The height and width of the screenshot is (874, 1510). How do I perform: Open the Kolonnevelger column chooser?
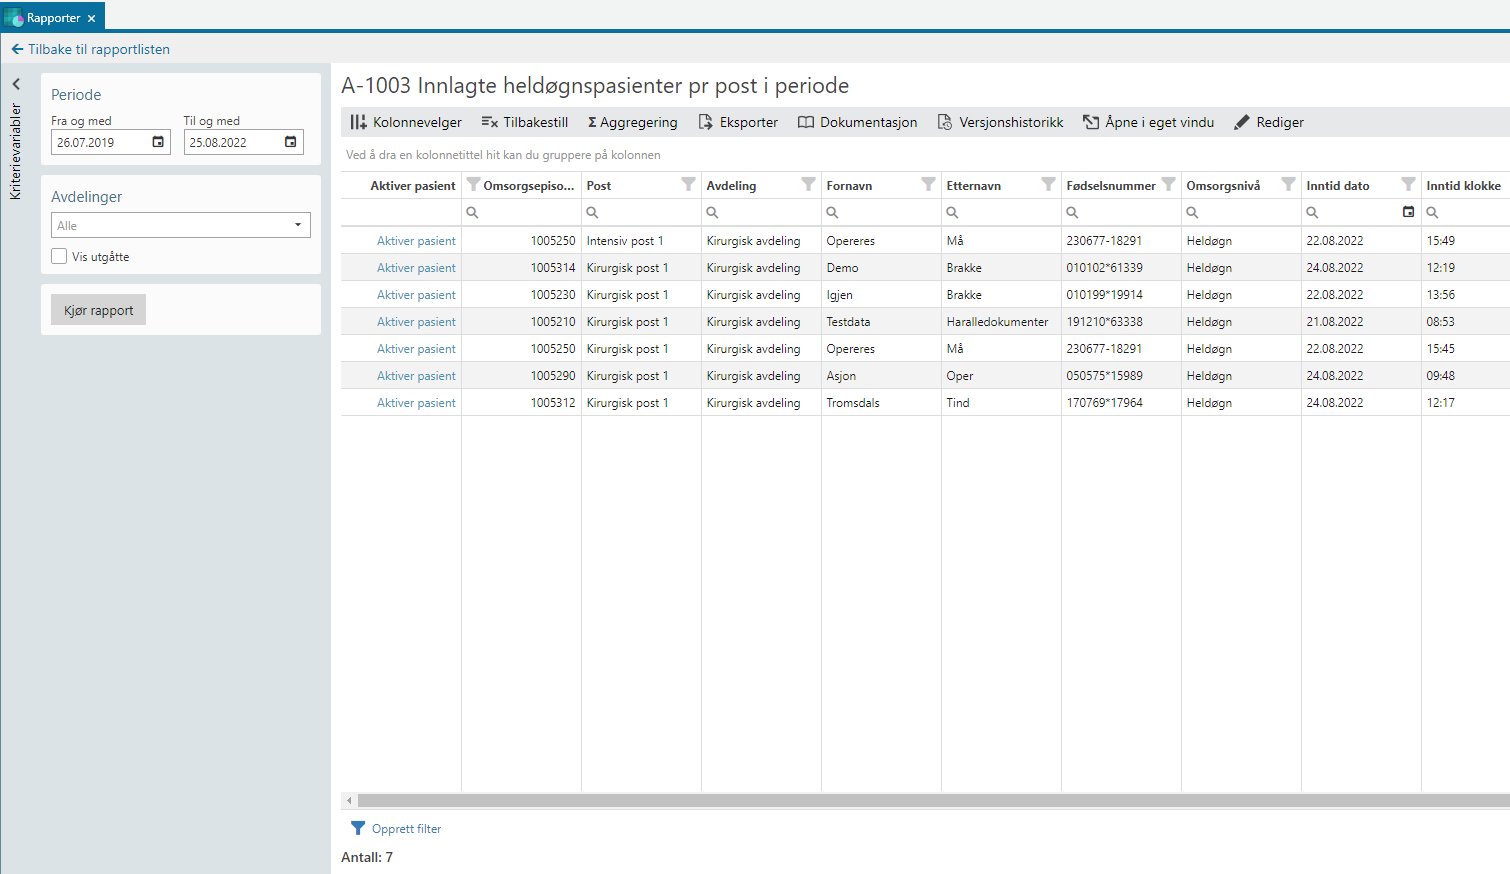coord(406,122)
